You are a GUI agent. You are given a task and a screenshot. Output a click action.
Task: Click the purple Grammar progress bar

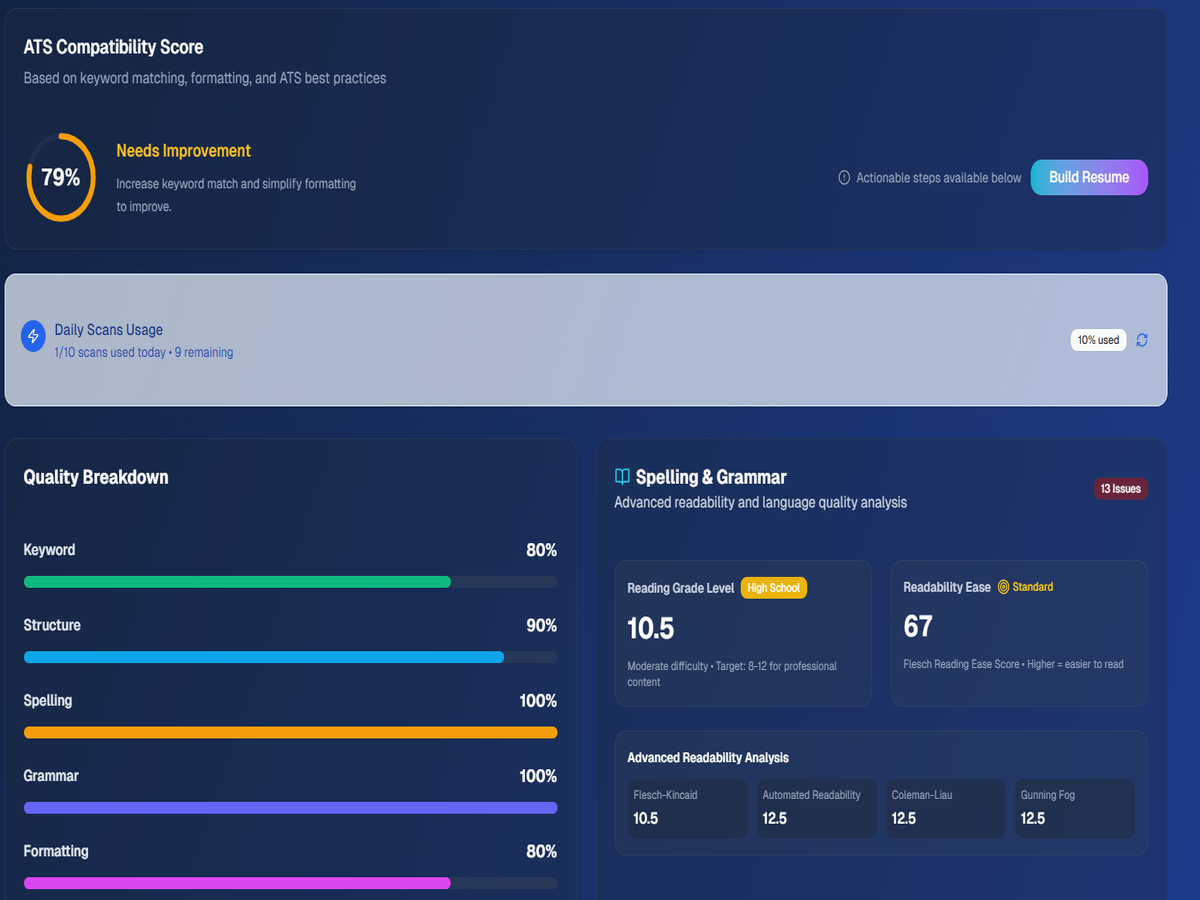tap(290, 808)
